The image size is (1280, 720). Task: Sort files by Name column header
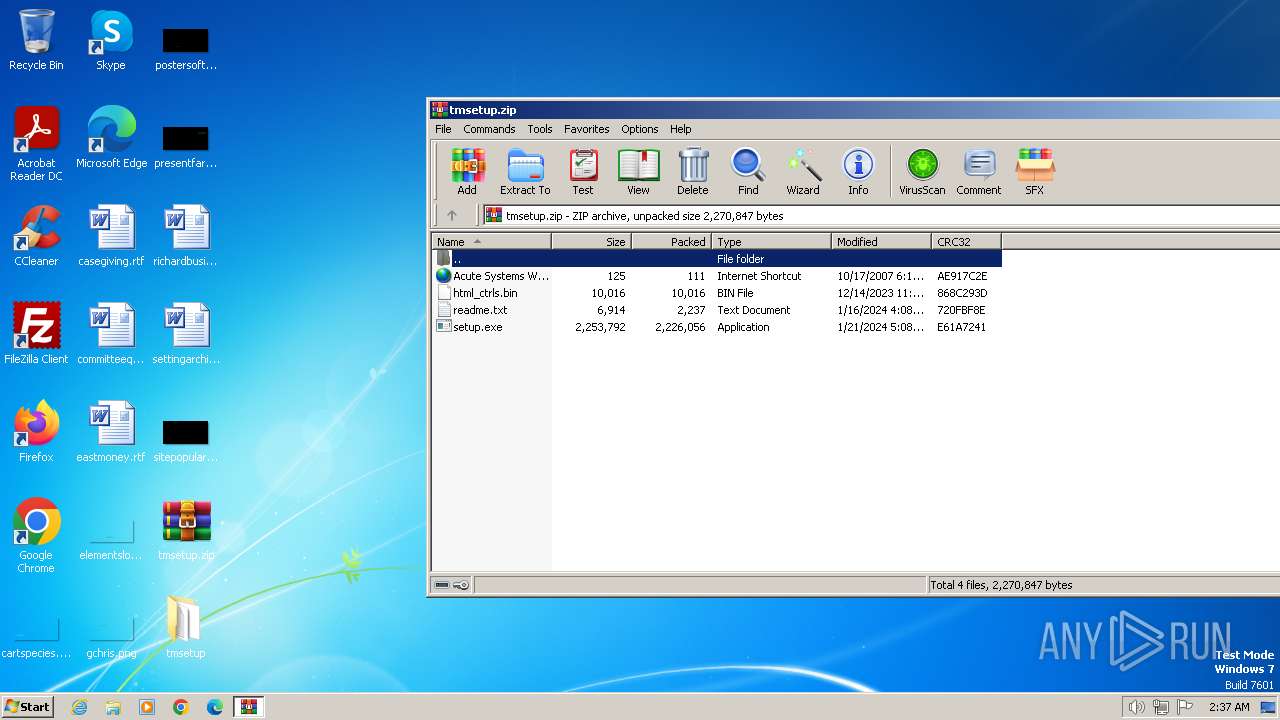click(491, 242)
